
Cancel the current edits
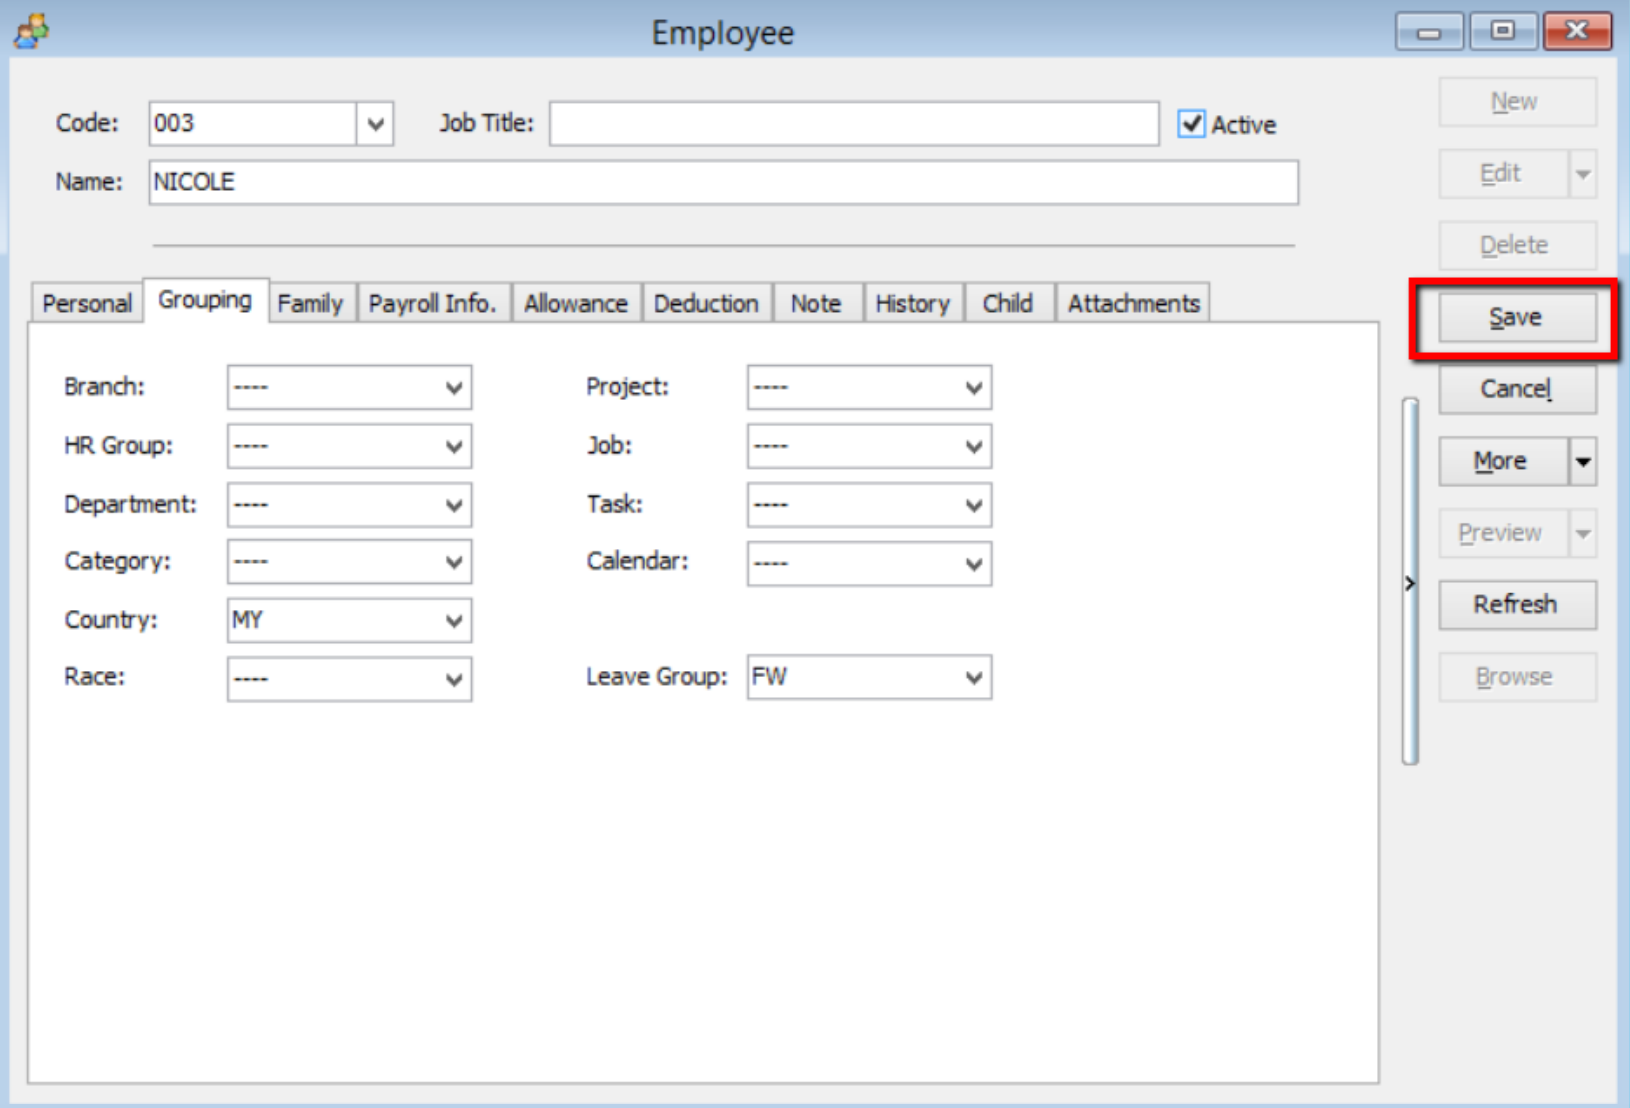pos(1516,389)
